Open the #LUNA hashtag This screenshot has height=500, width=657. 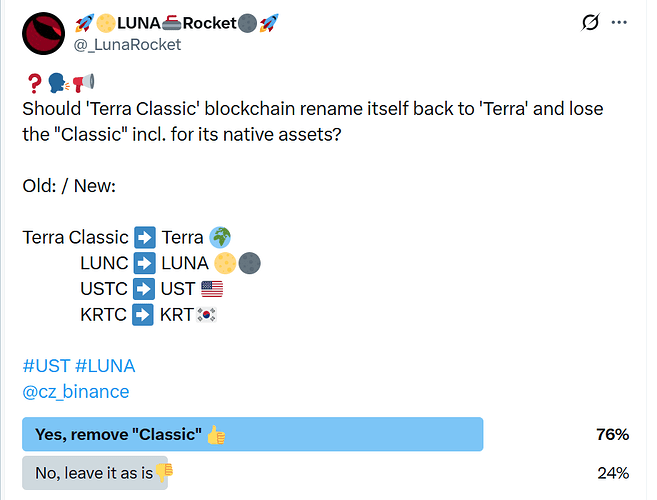click(105, 366)
